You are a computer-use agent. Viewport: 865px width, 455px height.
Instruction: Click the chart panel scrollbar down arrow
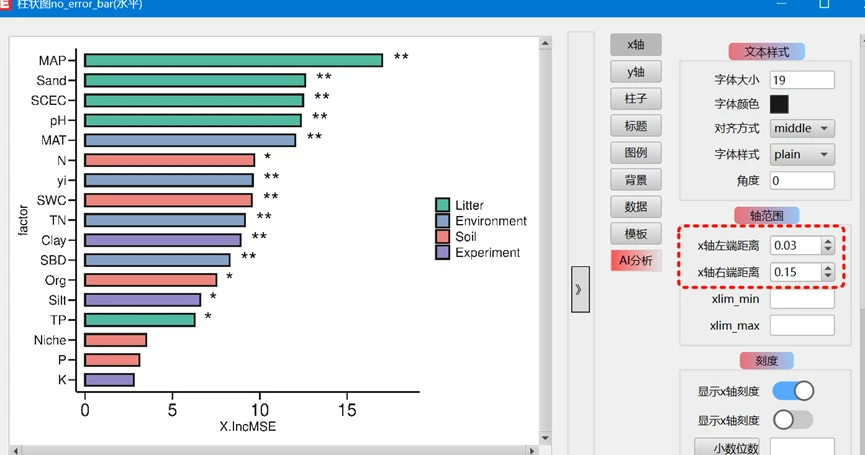tap(545, 445)
